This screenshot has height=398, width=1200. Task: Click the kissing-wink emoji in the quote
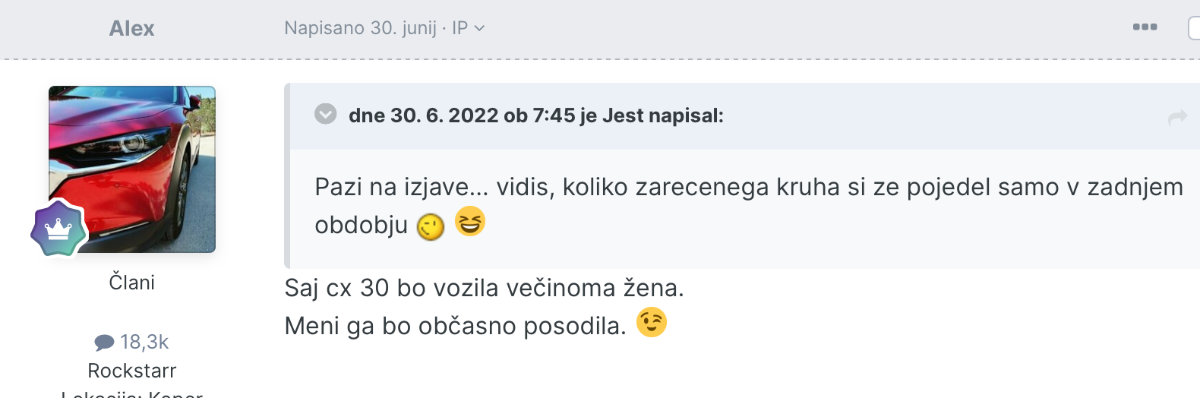pyautogui.click(x=431, y=229)
